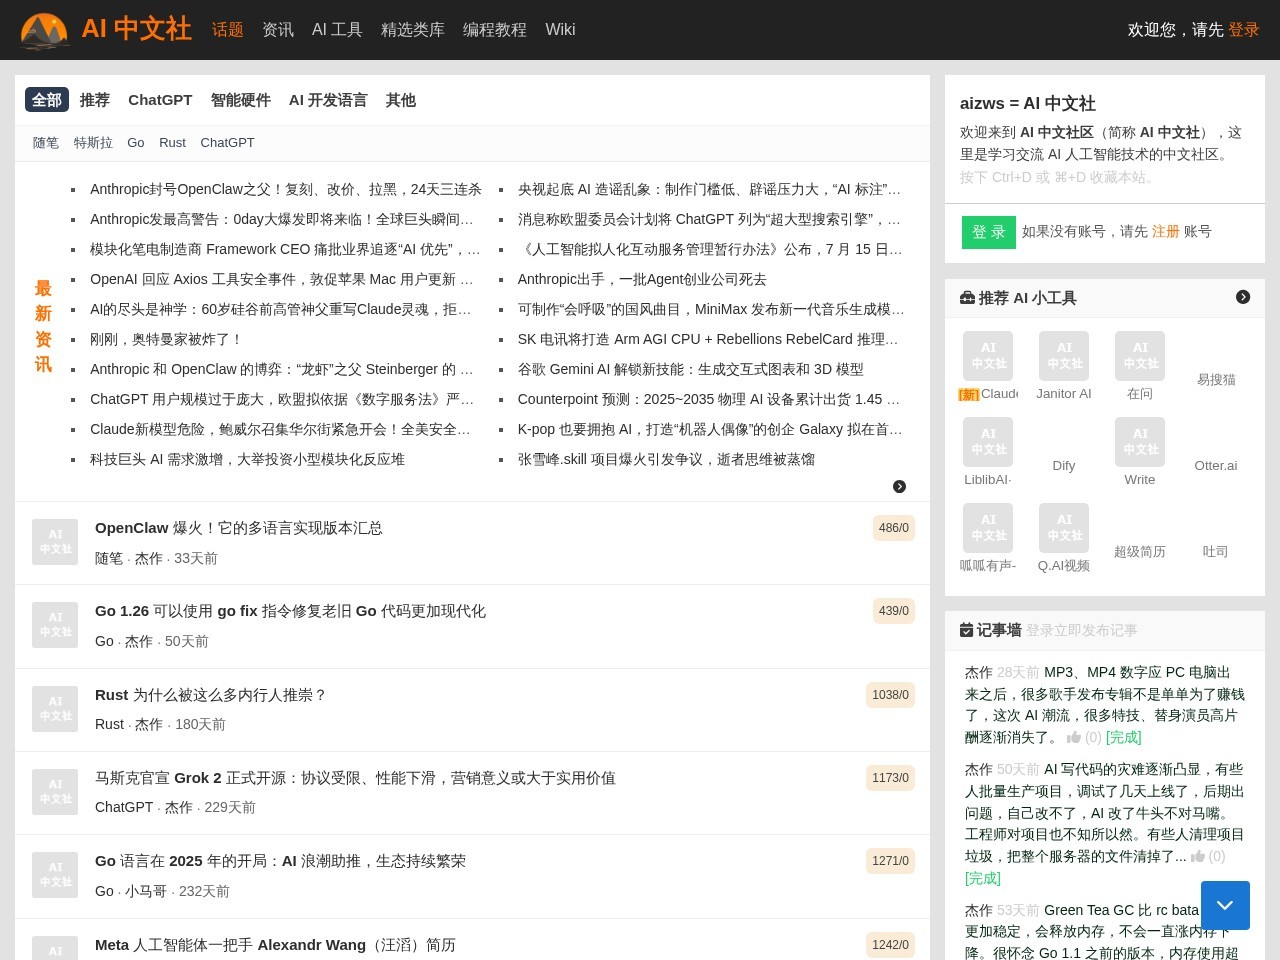Expand the blue chevron button at bottom right
This screenshot has height=960, width=1280.
click(1225, 905)
